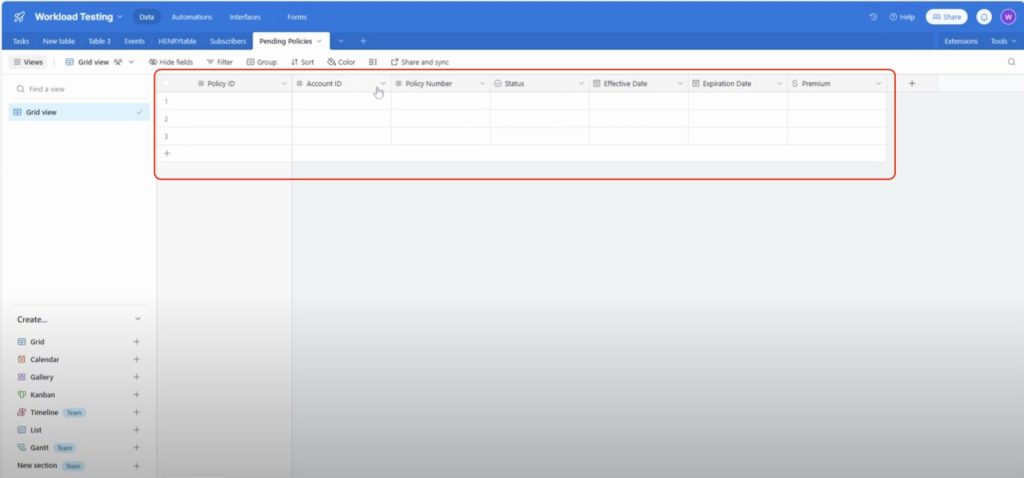The width and height of the screenshot is (1024, 478).
Task: Select Grid view in the sidebar list
Action: tap(79, 112)
